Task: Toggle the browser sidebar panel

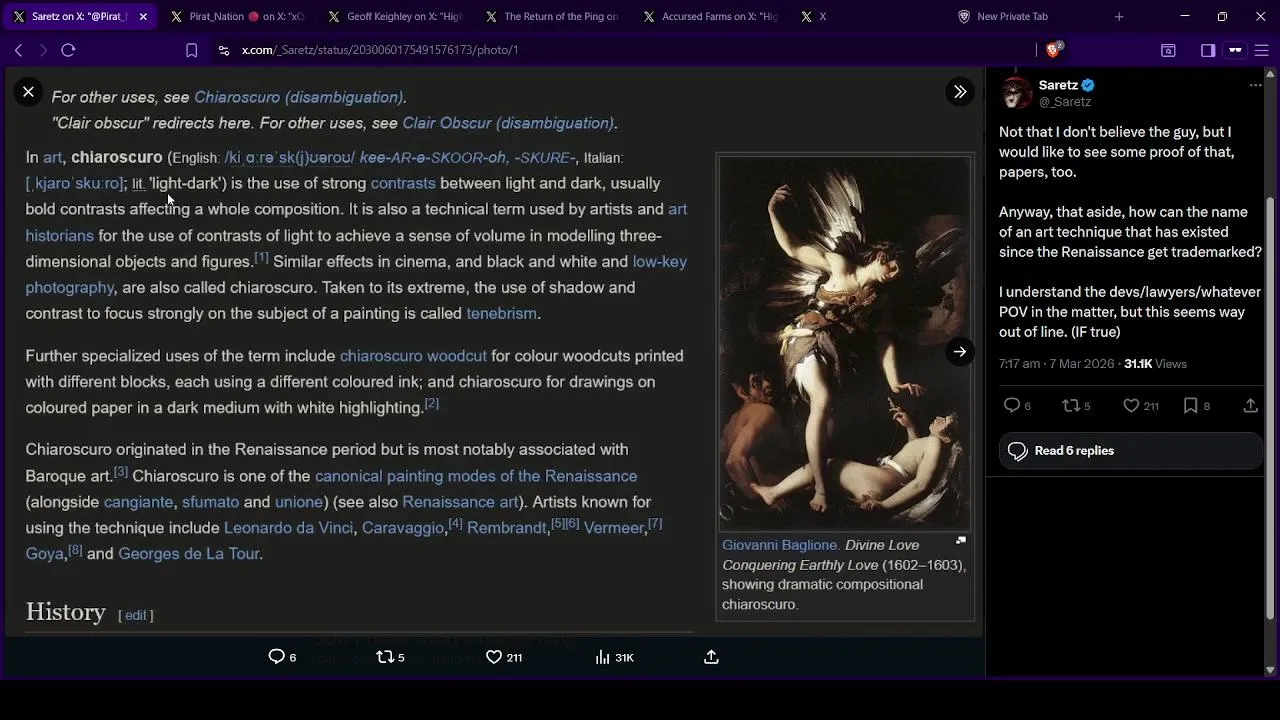Action: (x=1208, y=50)
